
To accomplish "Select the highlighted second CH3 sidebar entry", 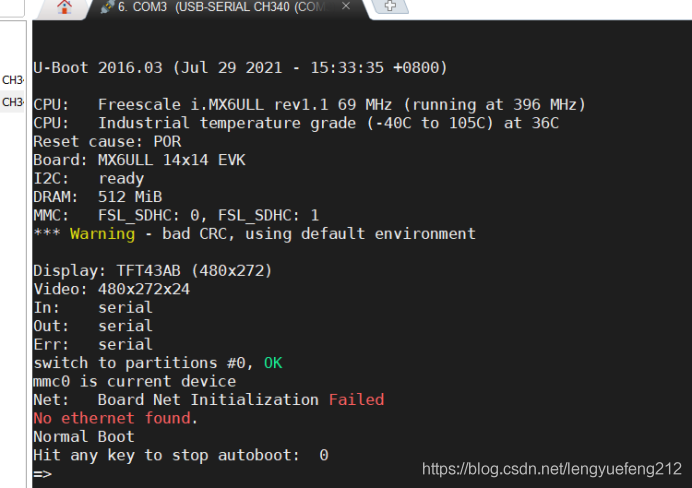I will click(13, 102).
